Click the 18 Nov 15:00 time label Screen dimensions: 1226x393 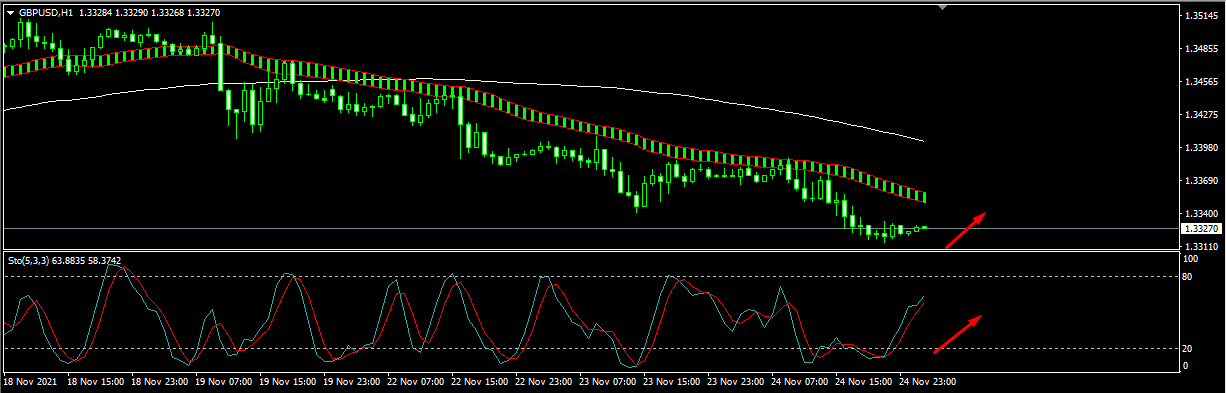pos(96,381)
